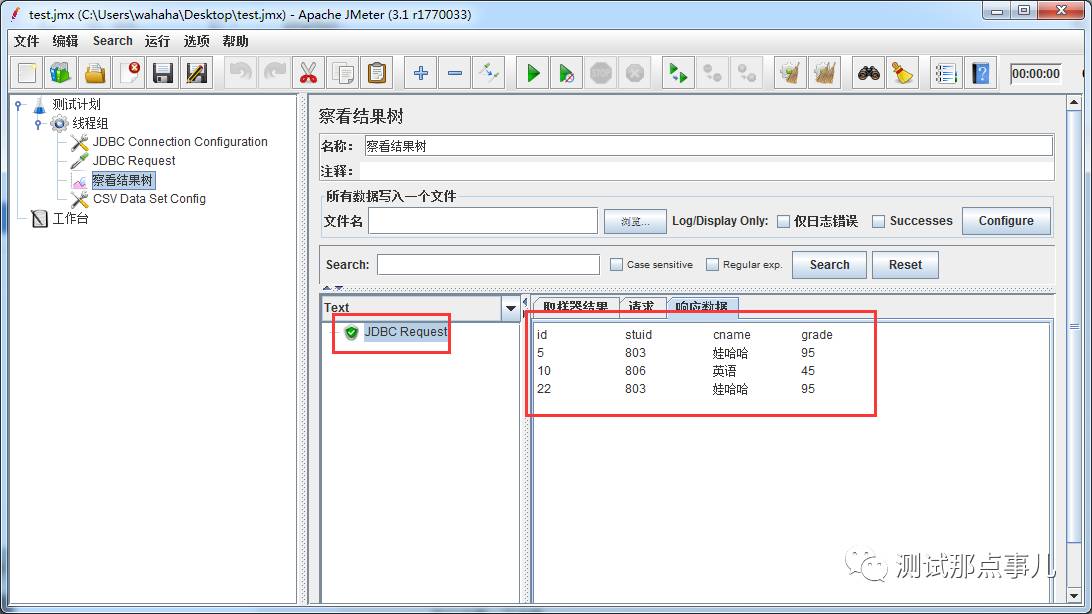Collapse the 线程组 tree node

[39, 124]
